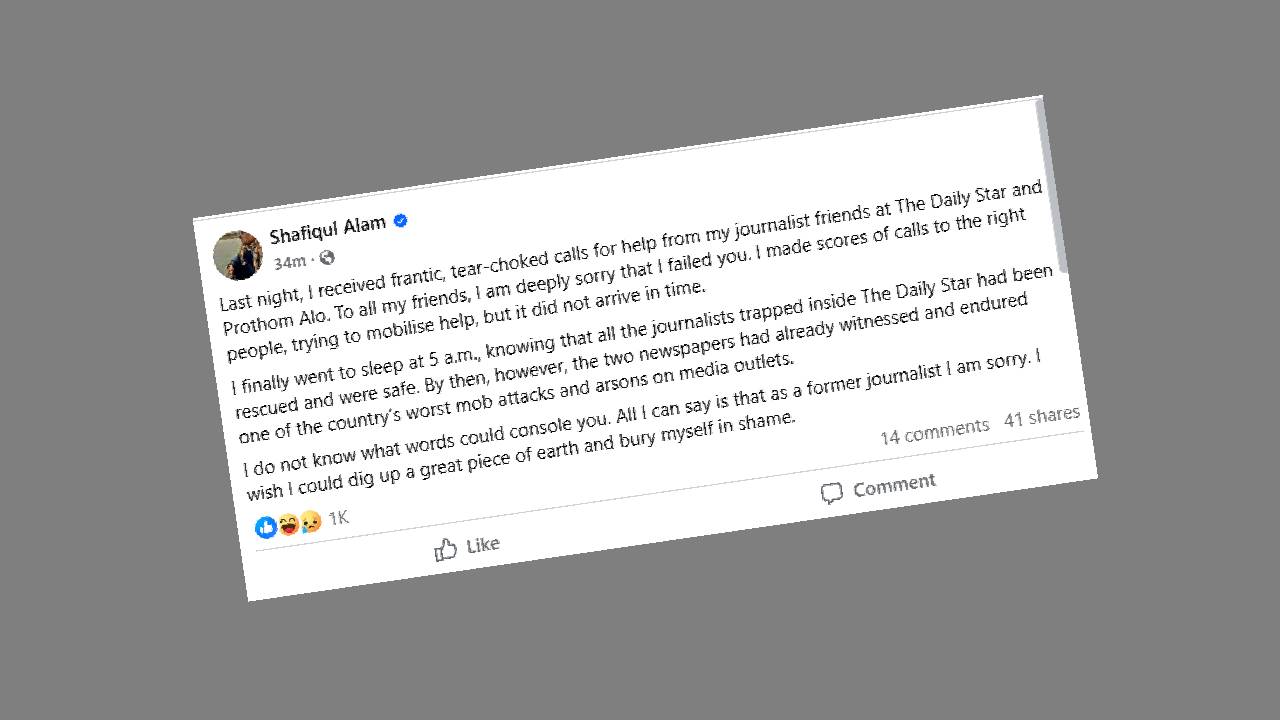Image resolution: width=1280 pixels, height=720 pixels.
Task: Click the laughing Haha reaction emoji
Action: coord(289,524)
